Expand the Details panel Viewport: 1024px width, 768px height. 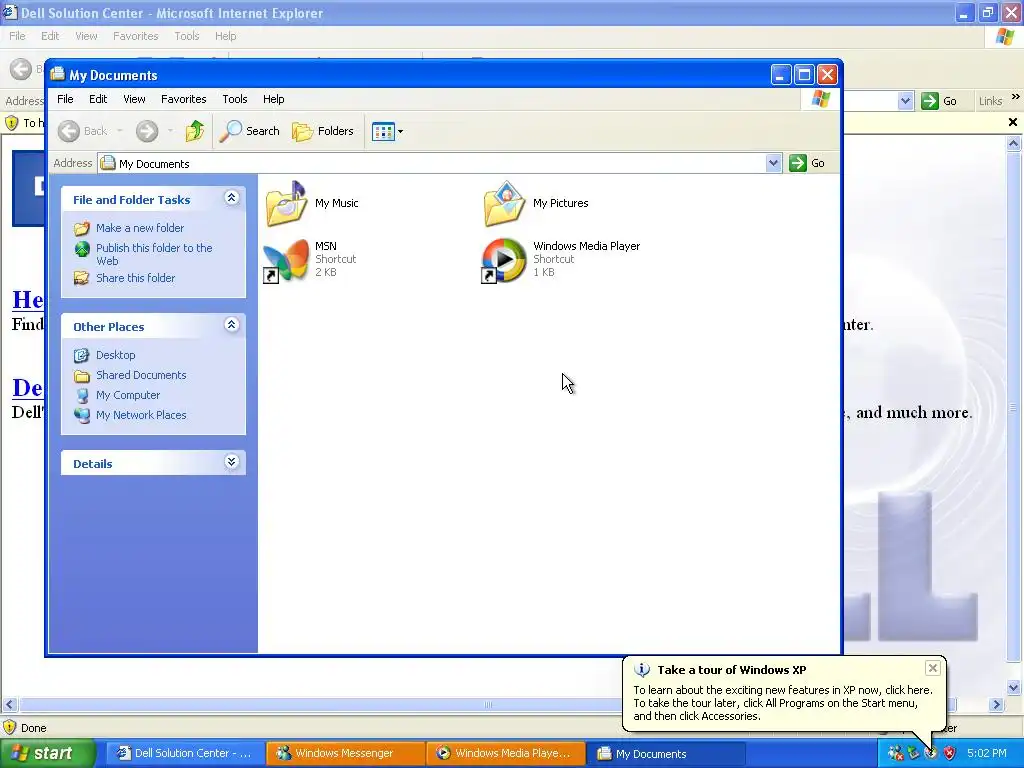(x=231, y=462)
